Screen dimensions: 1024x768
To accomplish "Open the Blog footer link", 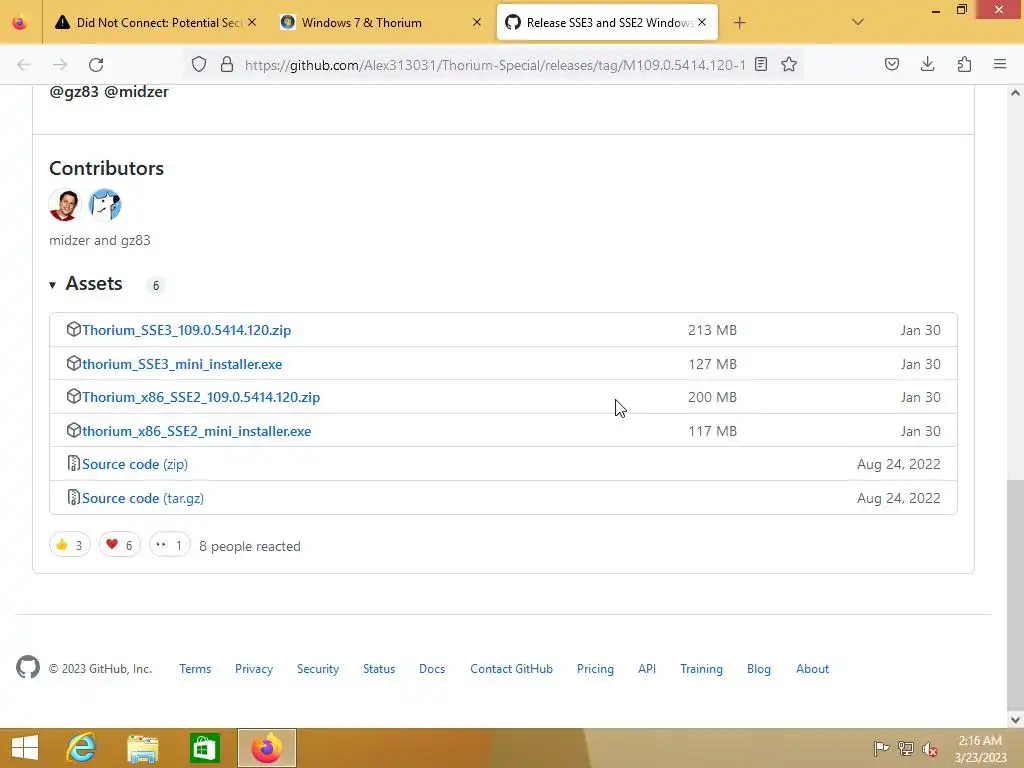I will point(759,669).
